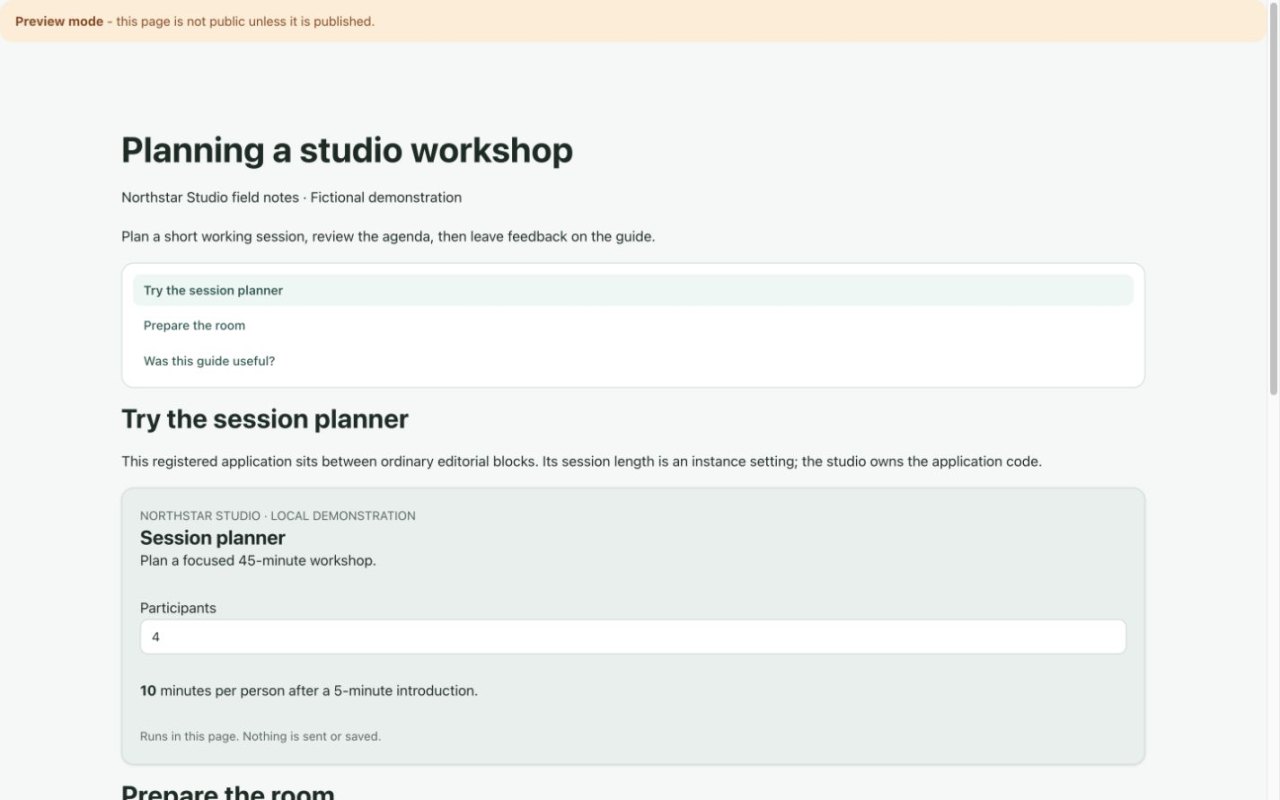Click the 'Prepare the room' section heading
The image size is (1280, 800).
[228, 791]
